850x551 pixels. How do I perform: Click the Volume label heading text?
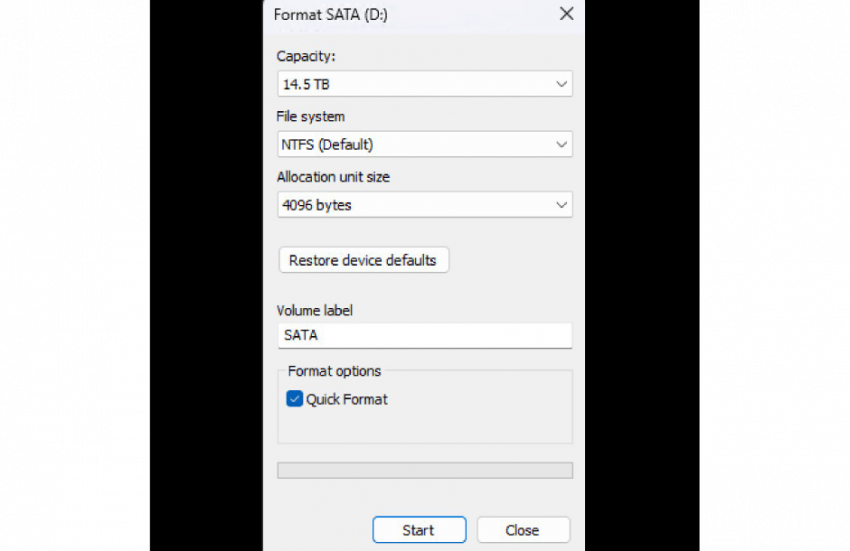click(314, 311)
